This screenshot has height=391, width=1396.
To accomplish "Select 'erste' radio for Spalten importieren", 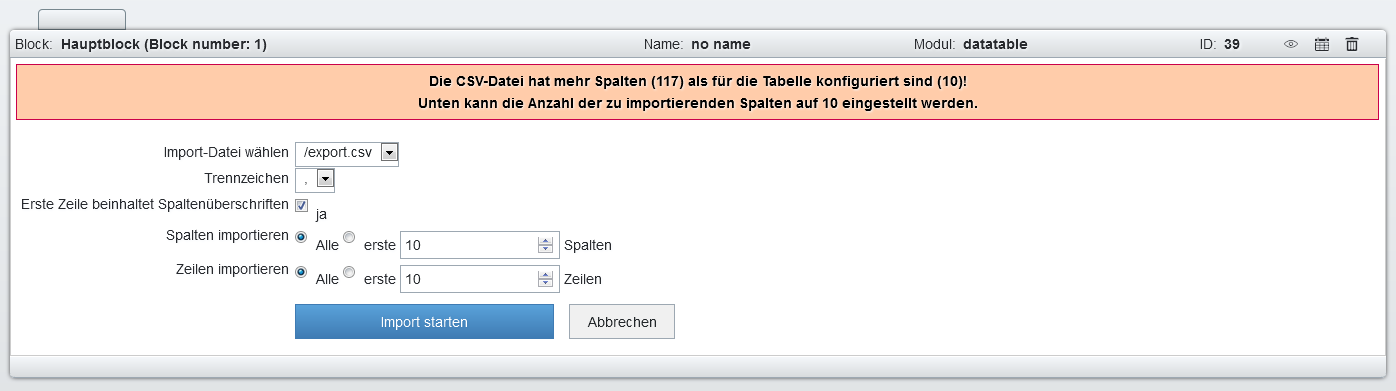I will coord(349,237).
